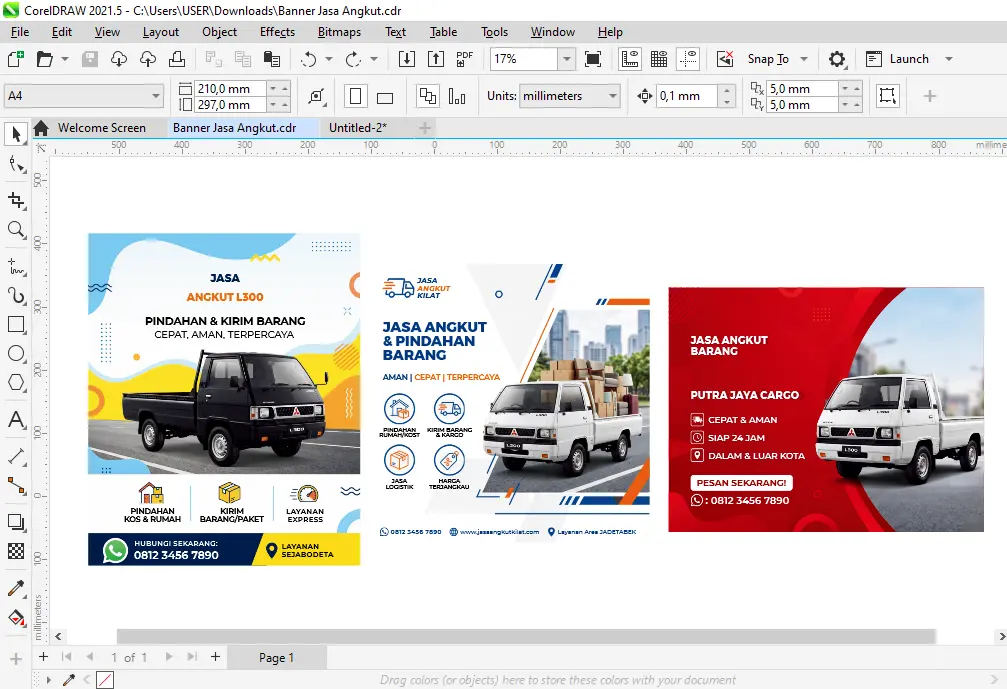Select the Parallel Dimension tool
Viewport: 1007px width, 689px height.
tap(16, 457)
